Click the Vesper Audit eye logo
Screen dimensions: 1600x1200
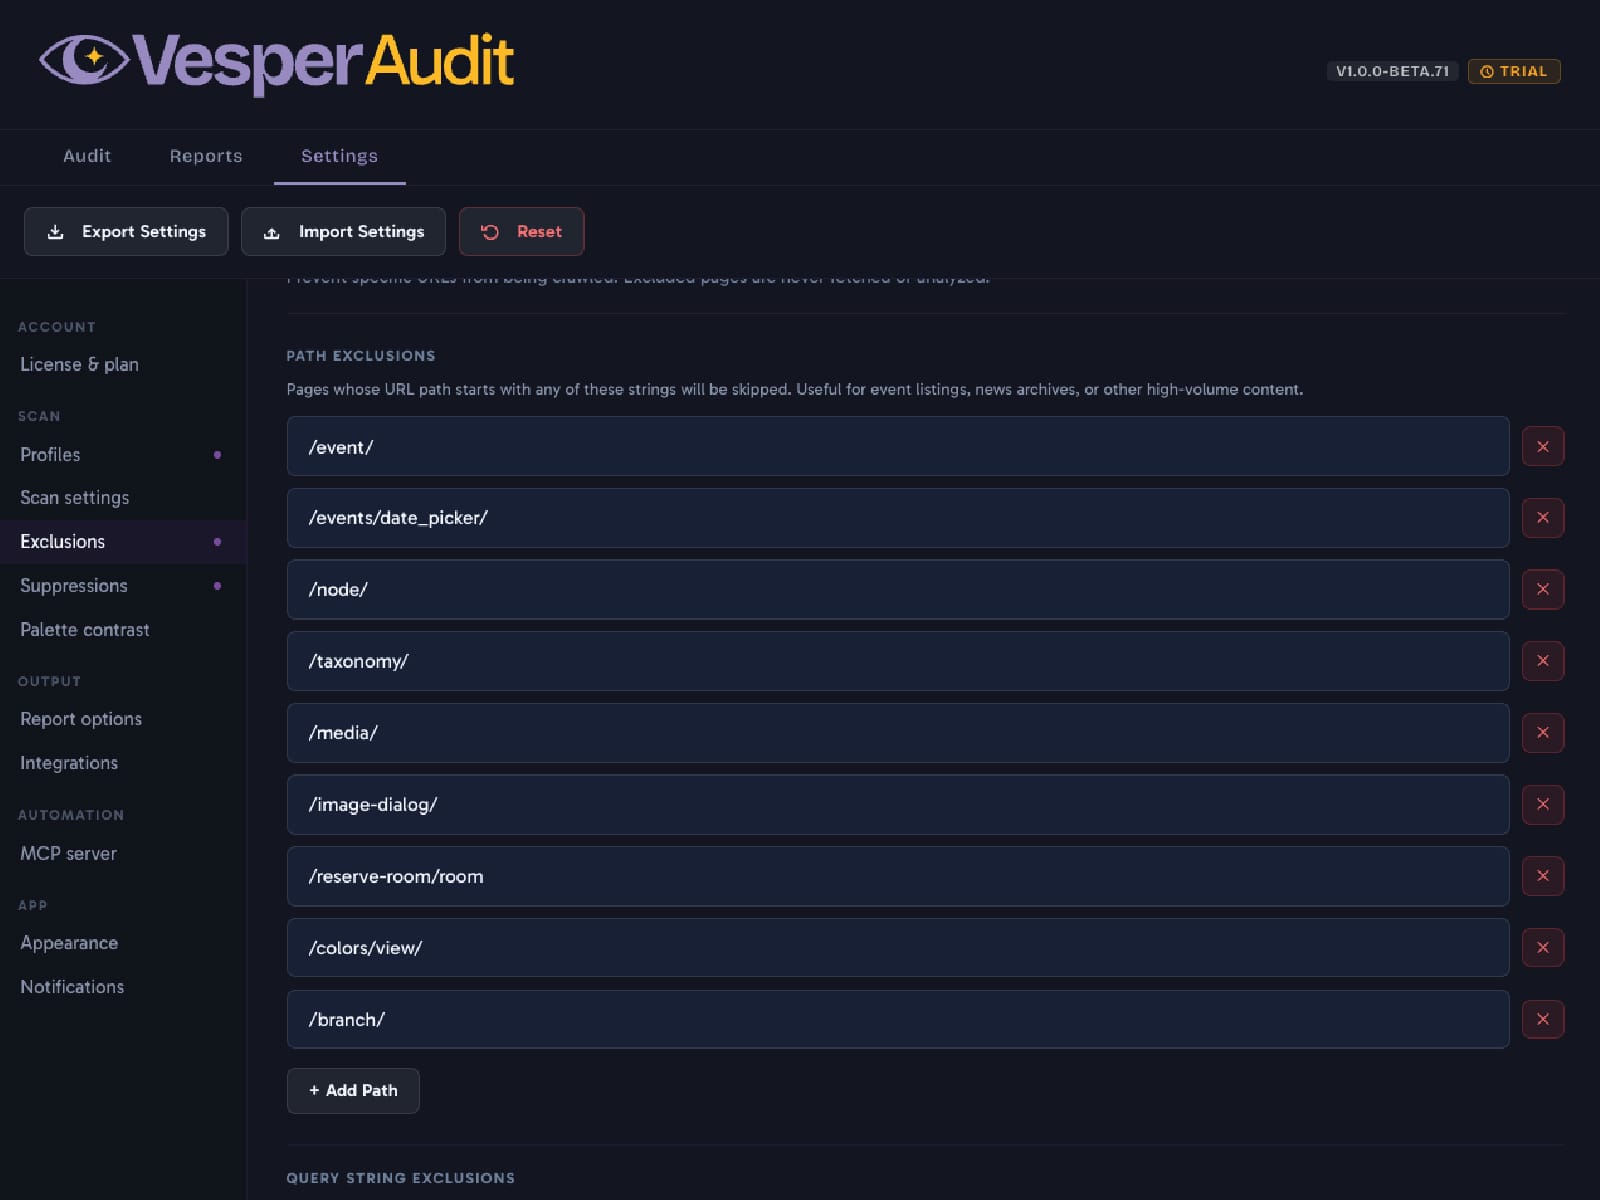[x=84, y=59]
